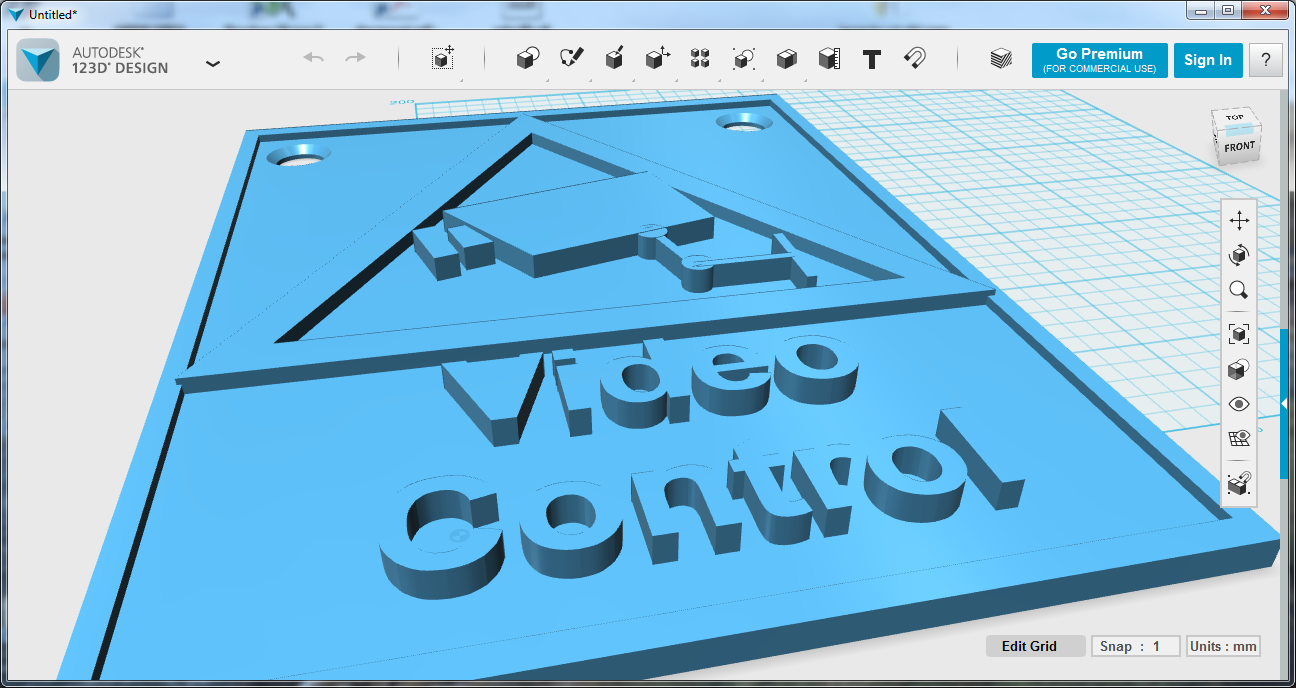1296x688 pixels.
Task: Expand the blue side panel arrow
Action: click(1284, 403)
